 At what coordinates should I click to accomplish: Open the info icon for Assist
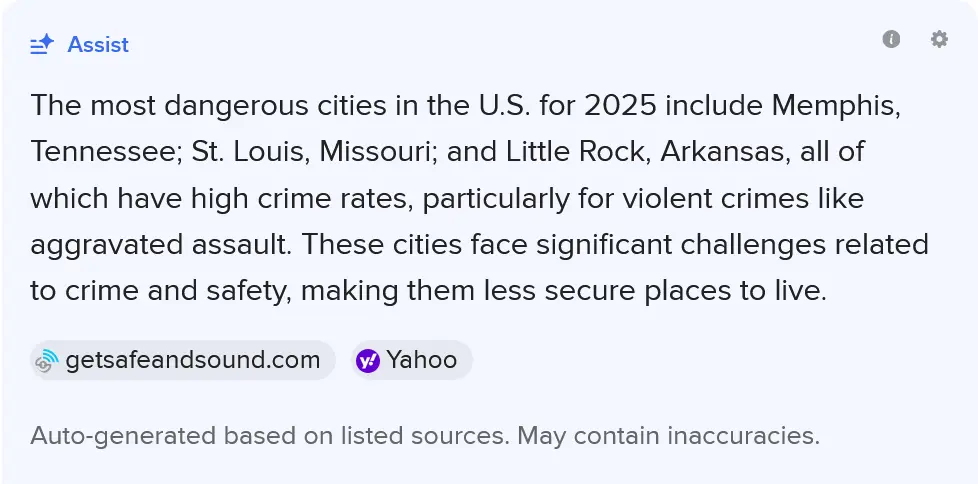(891, 39)
